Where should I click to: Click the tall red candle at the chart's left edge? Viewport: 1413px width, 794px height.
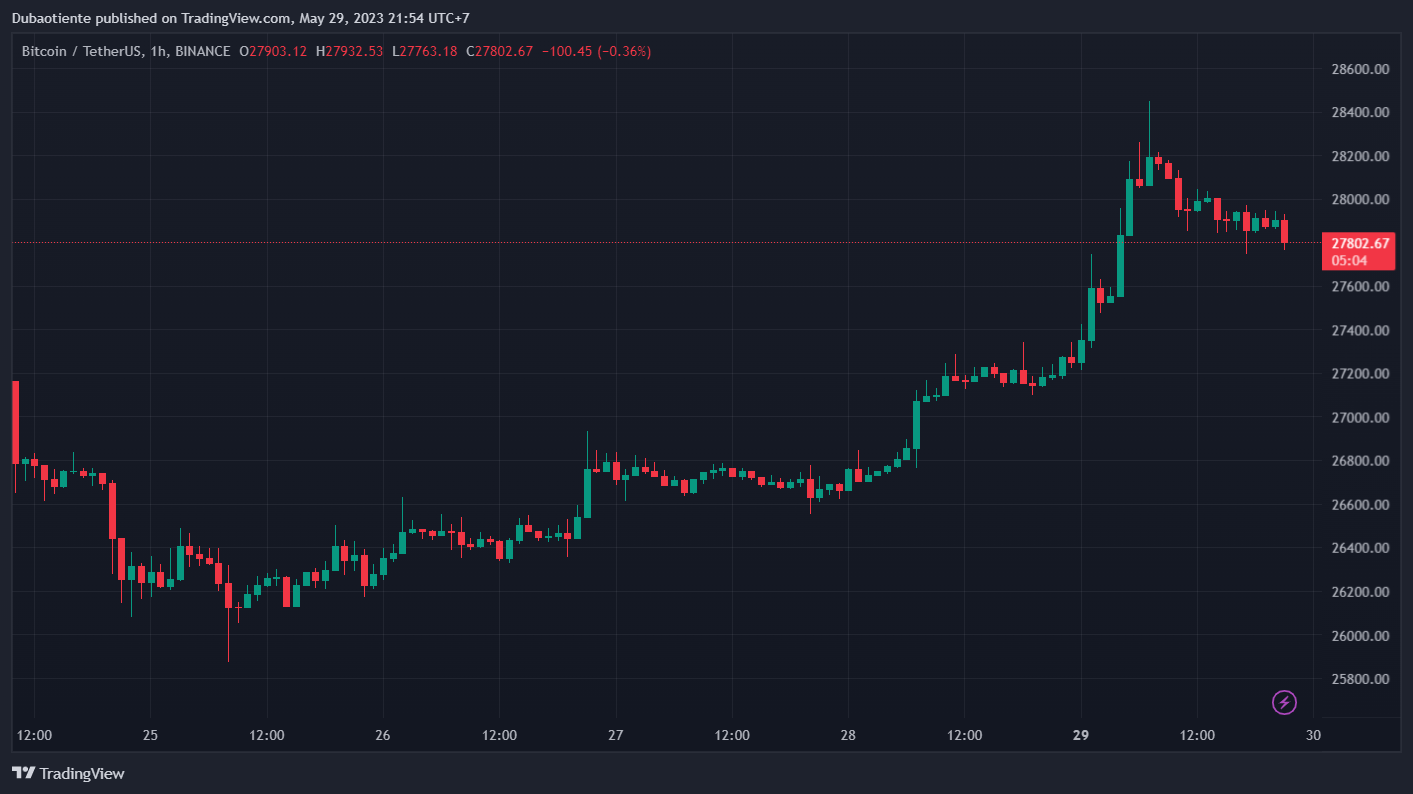(x=15, y=421)
